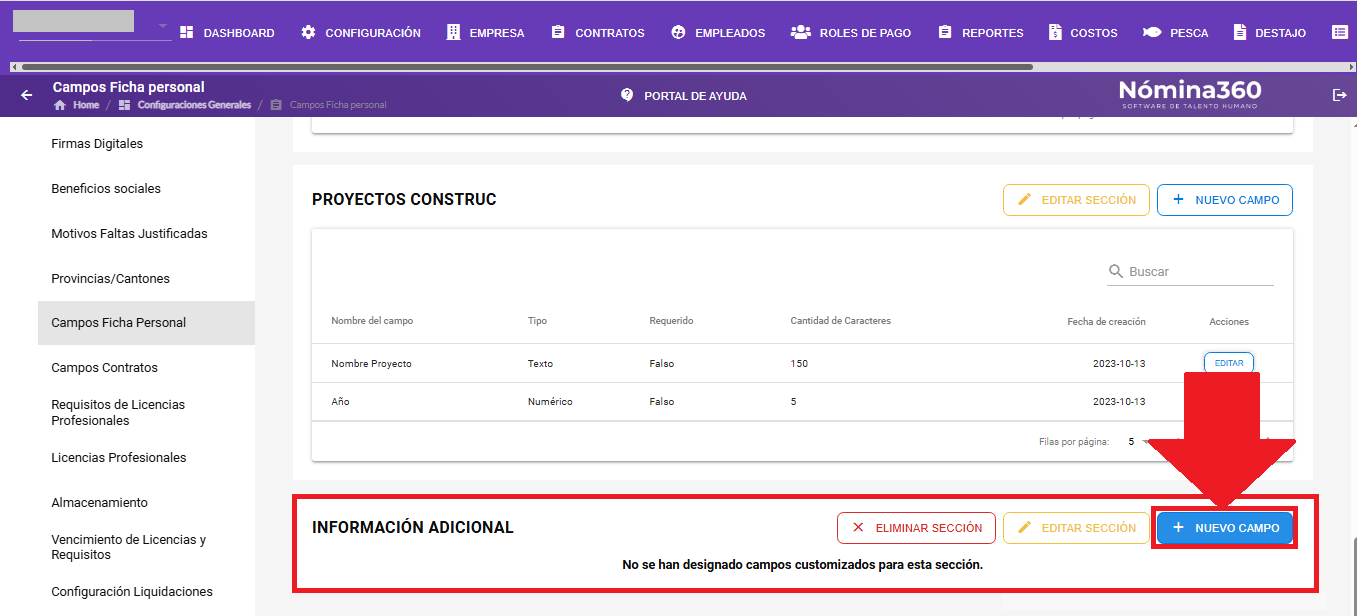The image size is (1357, 616).
Task: Open the Dashboard menu
Action: click(227, 33)
